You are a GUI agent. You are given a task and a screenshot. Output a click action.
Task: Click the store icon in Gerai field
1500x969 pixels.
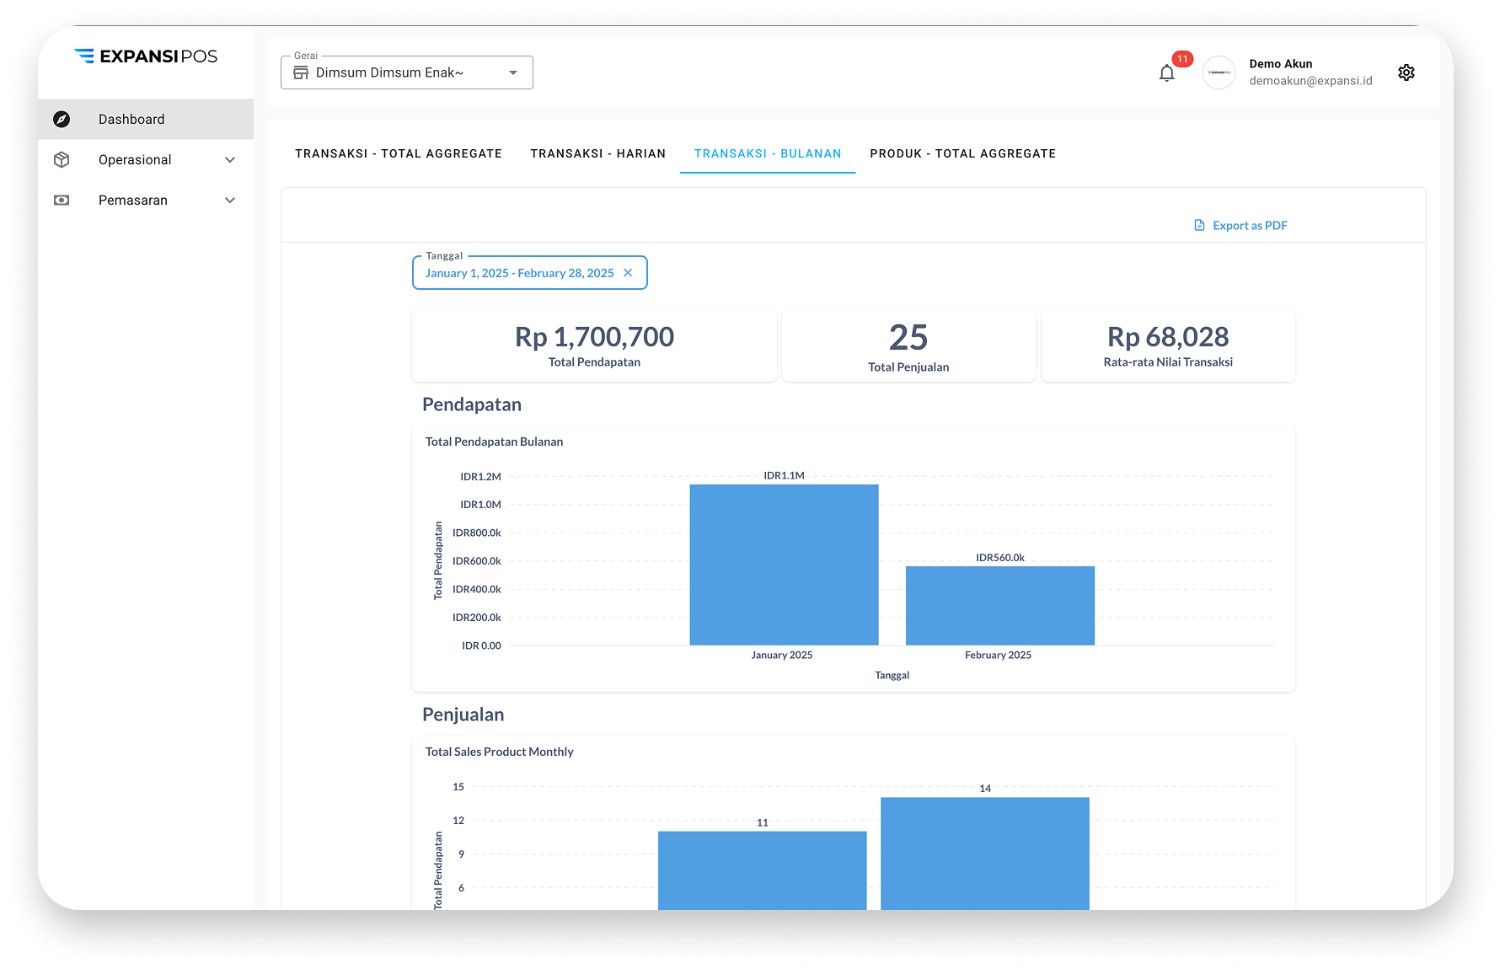click(x=301, y=72)
